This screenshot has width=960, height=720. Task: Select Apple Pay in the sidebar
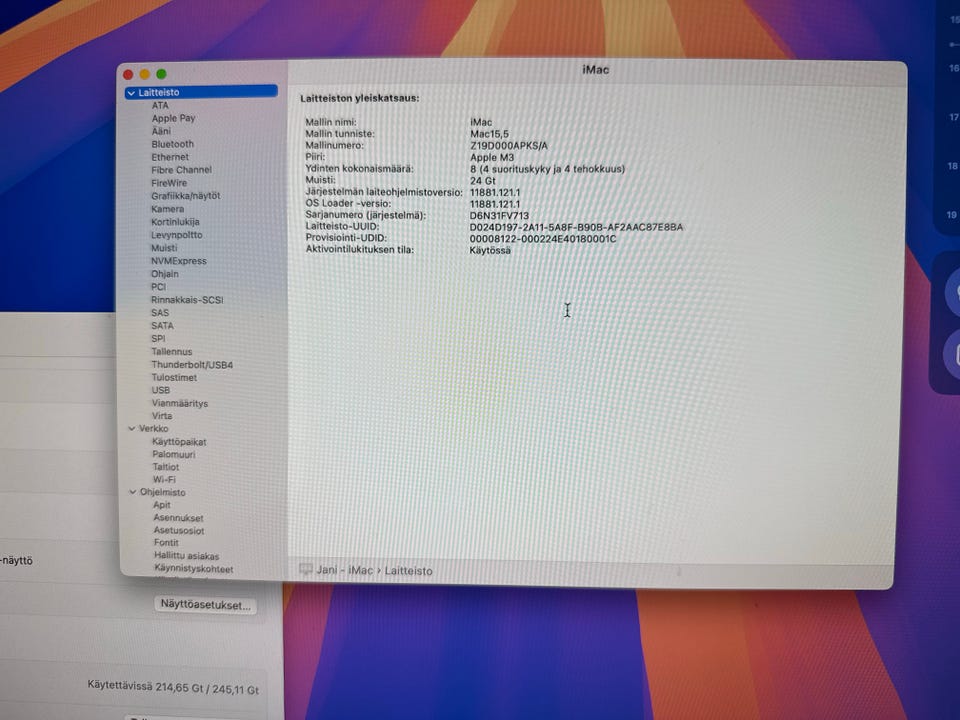click(x=173, y=118)
